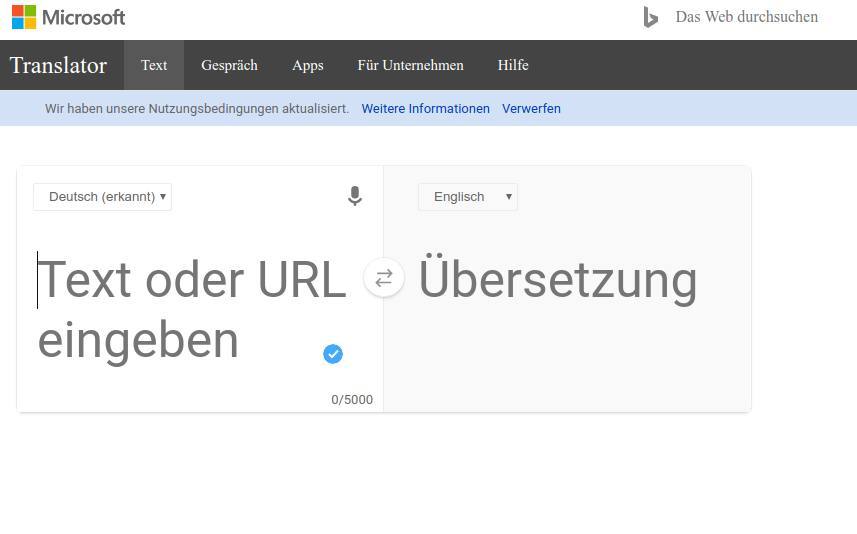Follow the Weitere Informationen link
The image size is (857, 534).
click(426, 109)
